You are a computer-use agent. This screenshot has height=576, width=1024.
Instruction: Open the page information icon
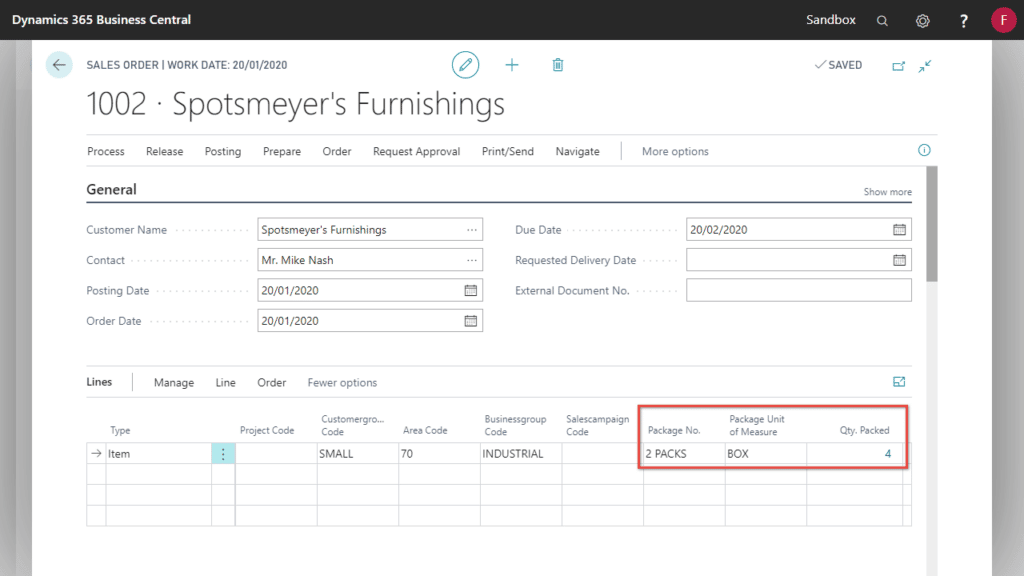click(924, 149)
